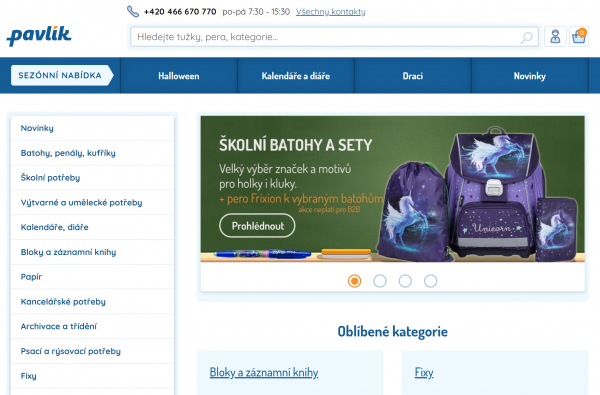Open the Papír category
The width and height of the screenshot is (600, 395).
[x=92, y=277]
